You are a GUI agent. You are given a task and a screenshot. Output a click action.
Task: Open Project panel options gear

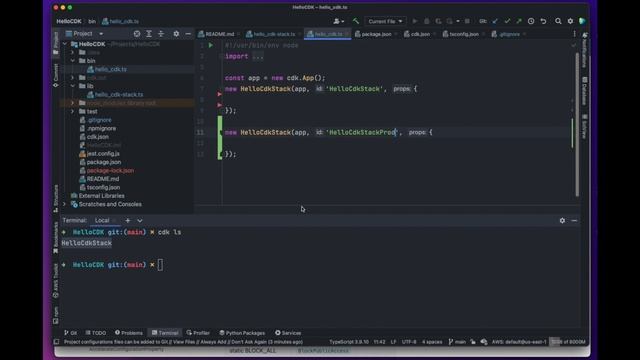(176, 34)
